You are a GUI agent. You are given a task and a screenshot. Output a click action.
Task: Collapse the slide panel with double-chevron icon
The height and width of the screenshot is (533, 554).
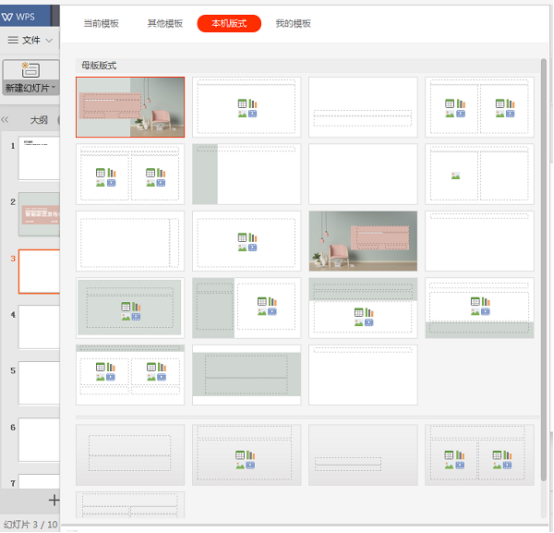coord(5,119)
